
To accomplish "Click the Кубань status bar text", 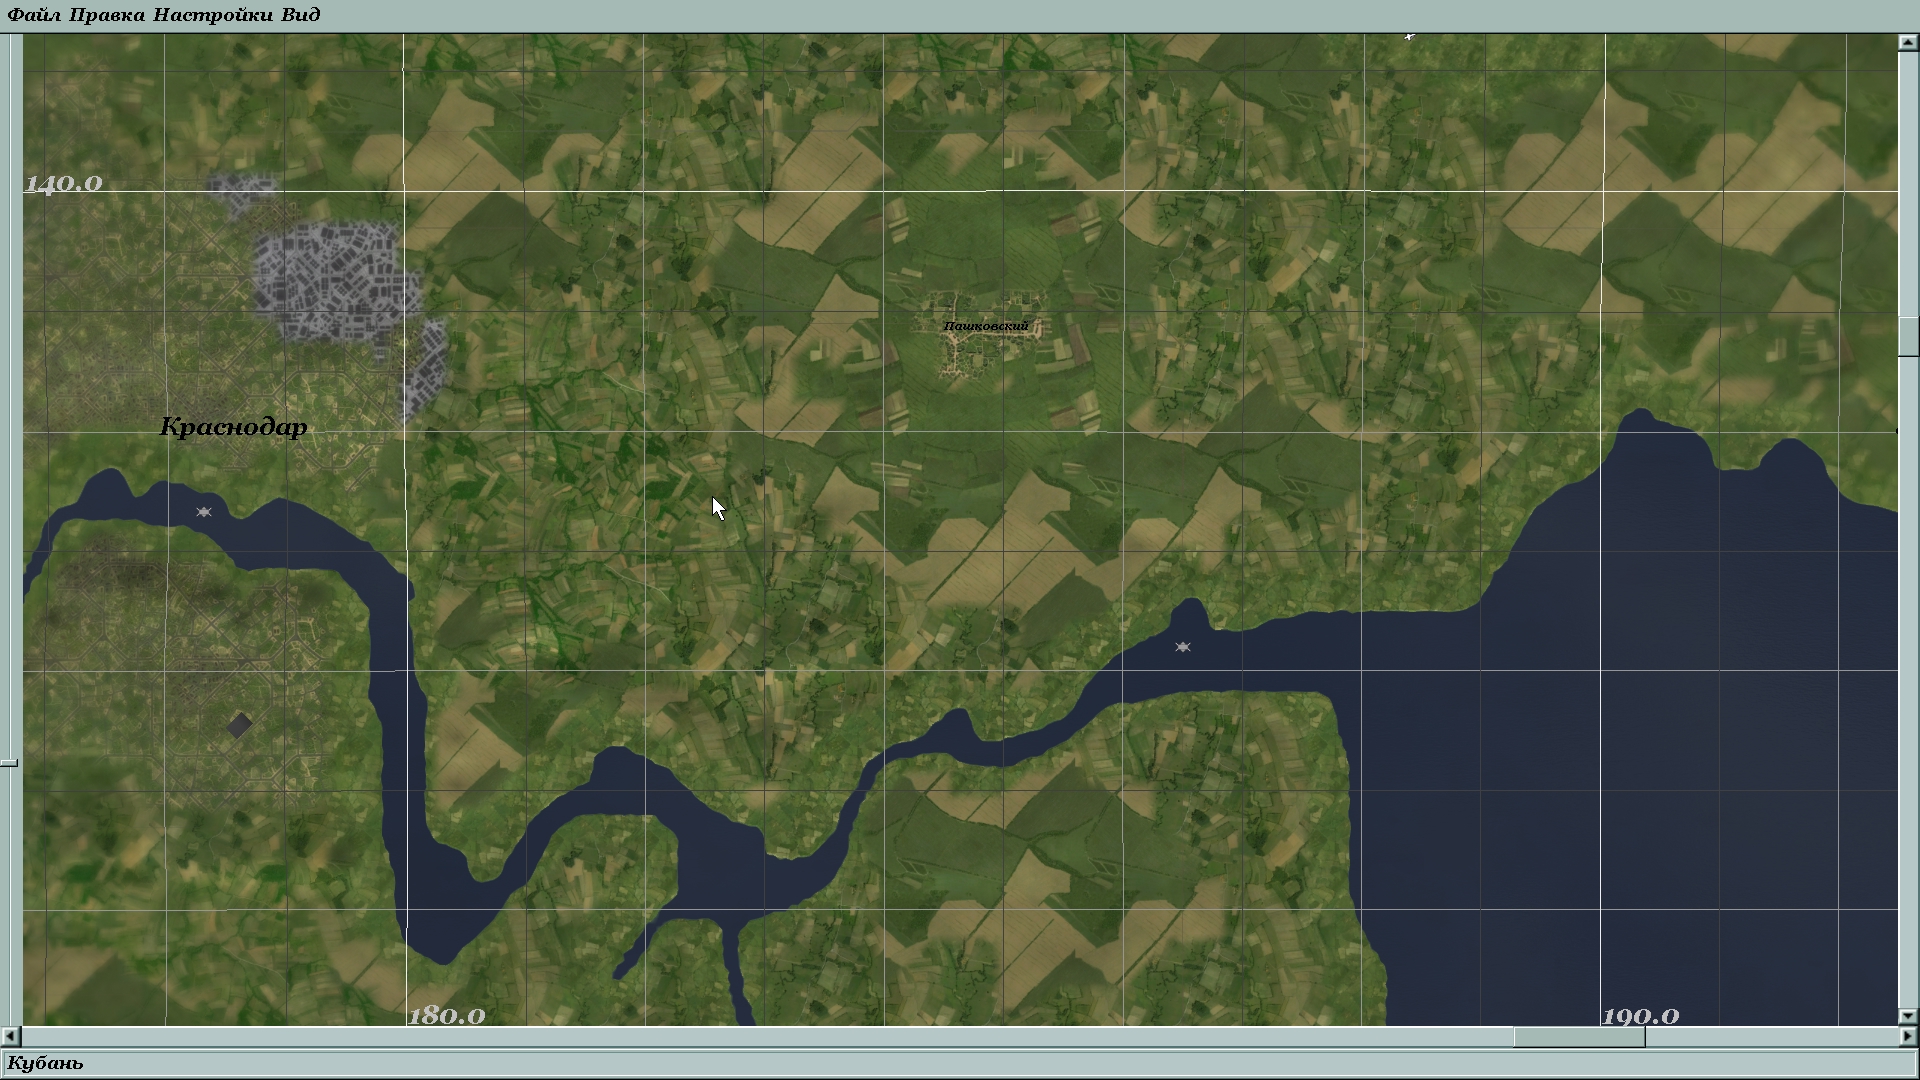I will [x=46, y=1063].
